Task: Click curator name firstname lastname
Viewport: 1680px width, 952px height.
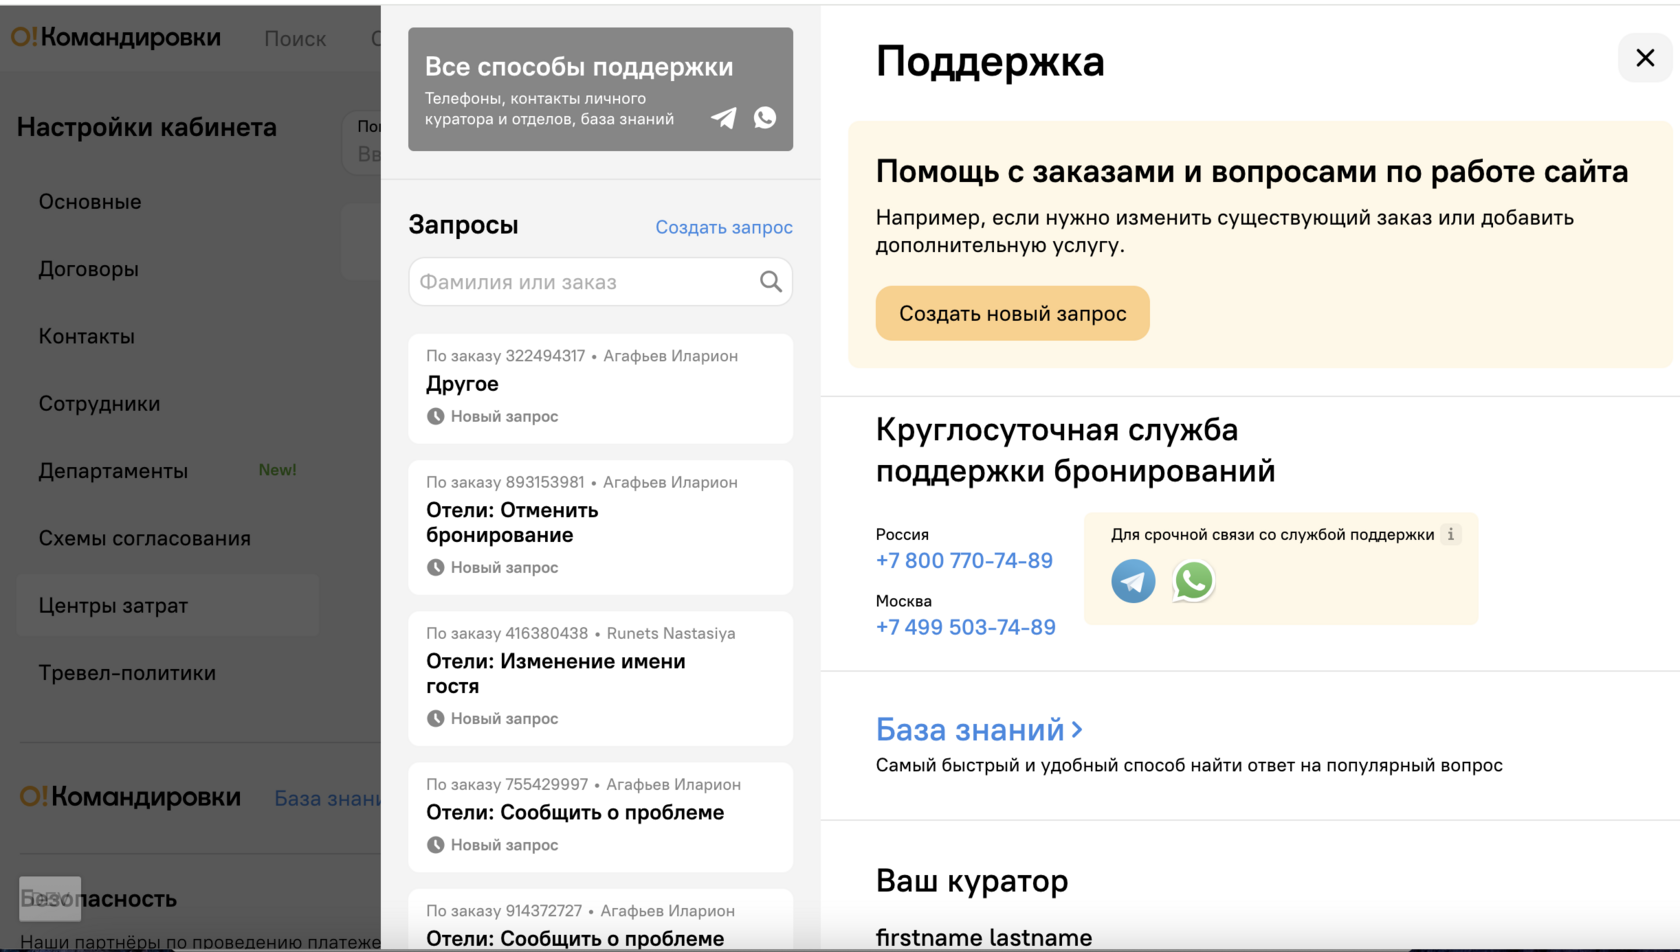Action: pyautogui.click(x=984, y=938)
